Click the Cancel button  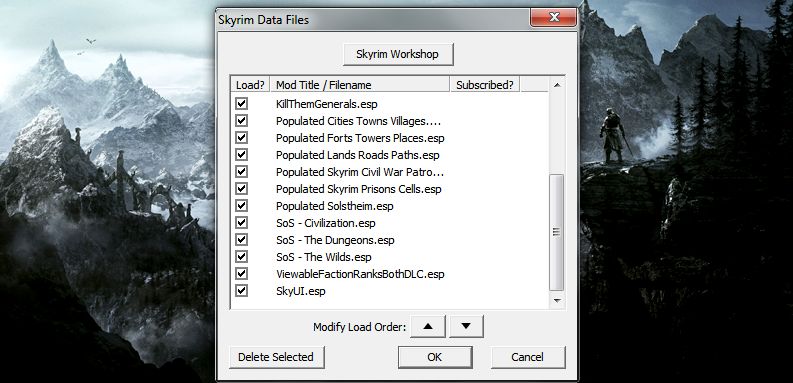(x=527, y=357)
